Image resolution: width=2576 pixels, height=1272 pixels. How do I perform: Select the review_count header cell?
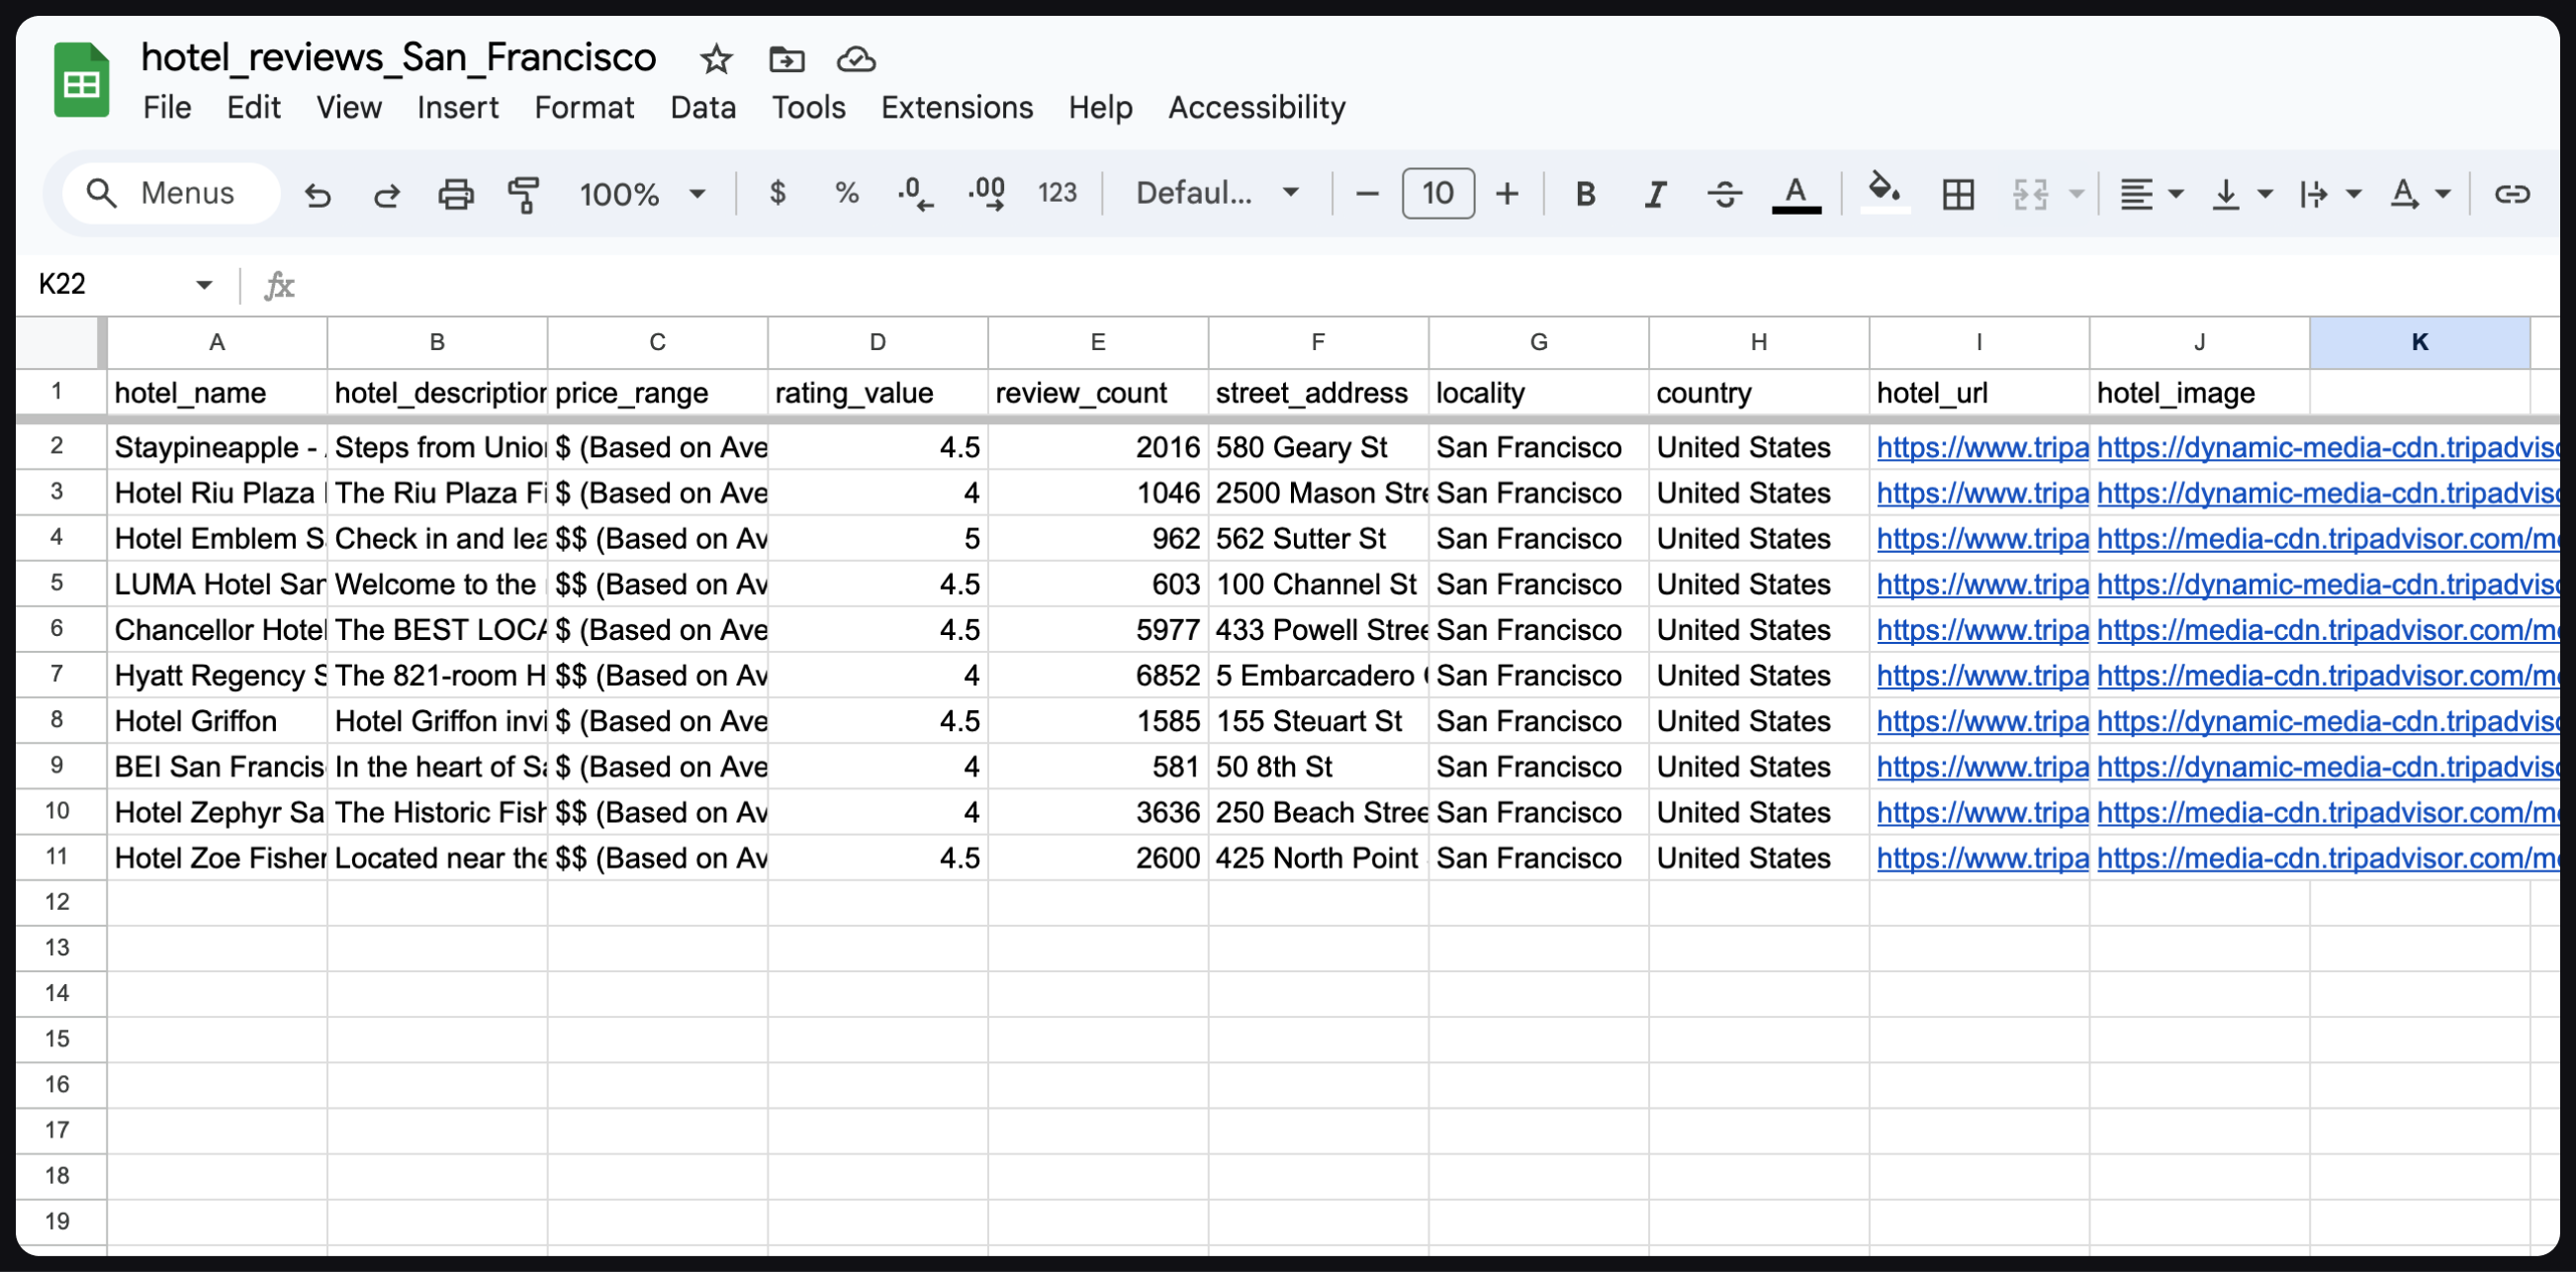pos(1098,393)
